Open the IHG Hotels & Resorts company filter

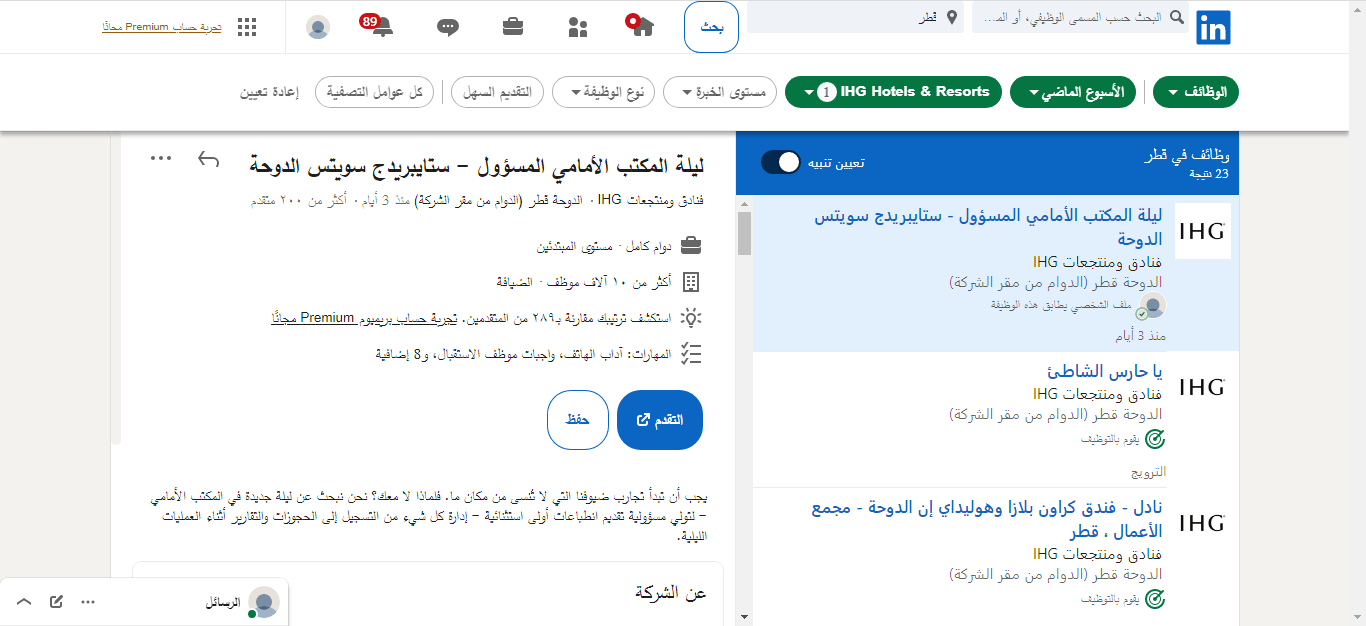click(x=894, y=92)
